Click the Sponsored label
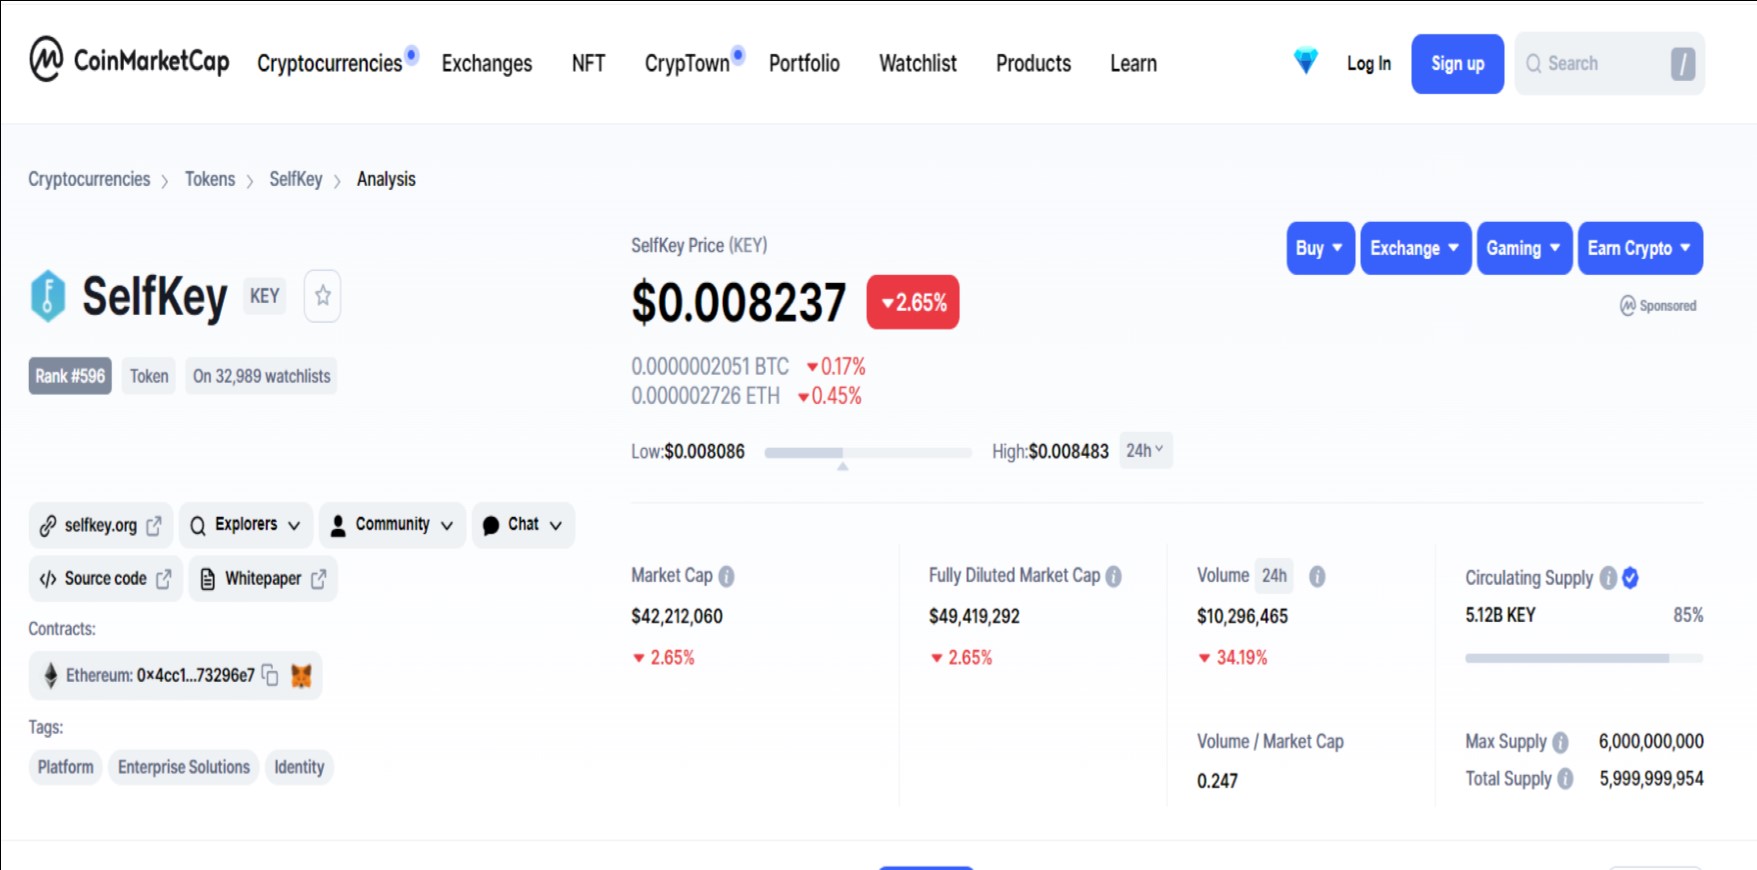This screenshot has height=870, width=1757. [1658, 306]
